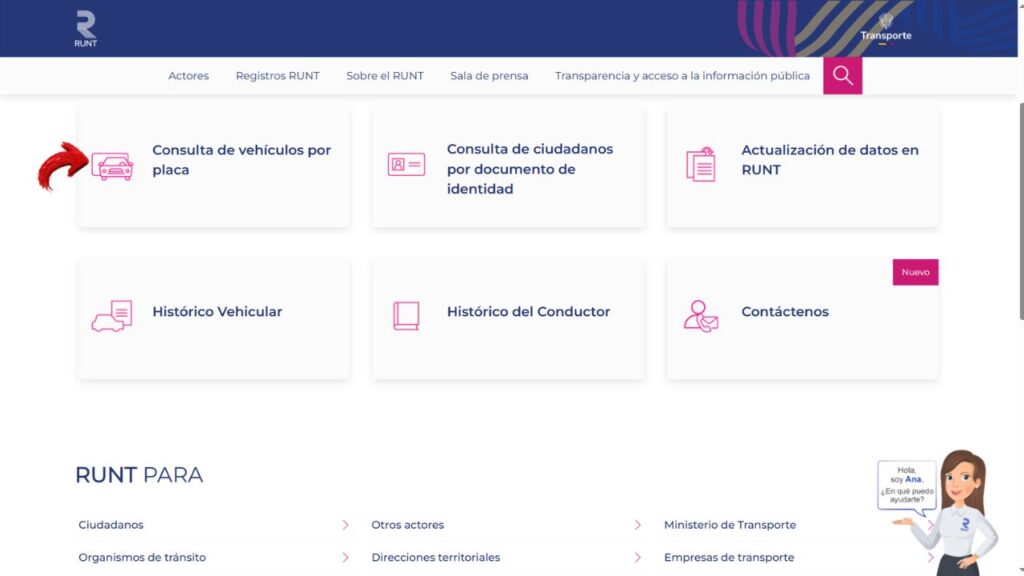Open the Actores menu
Screen dimensions: 1024x576
188,76
